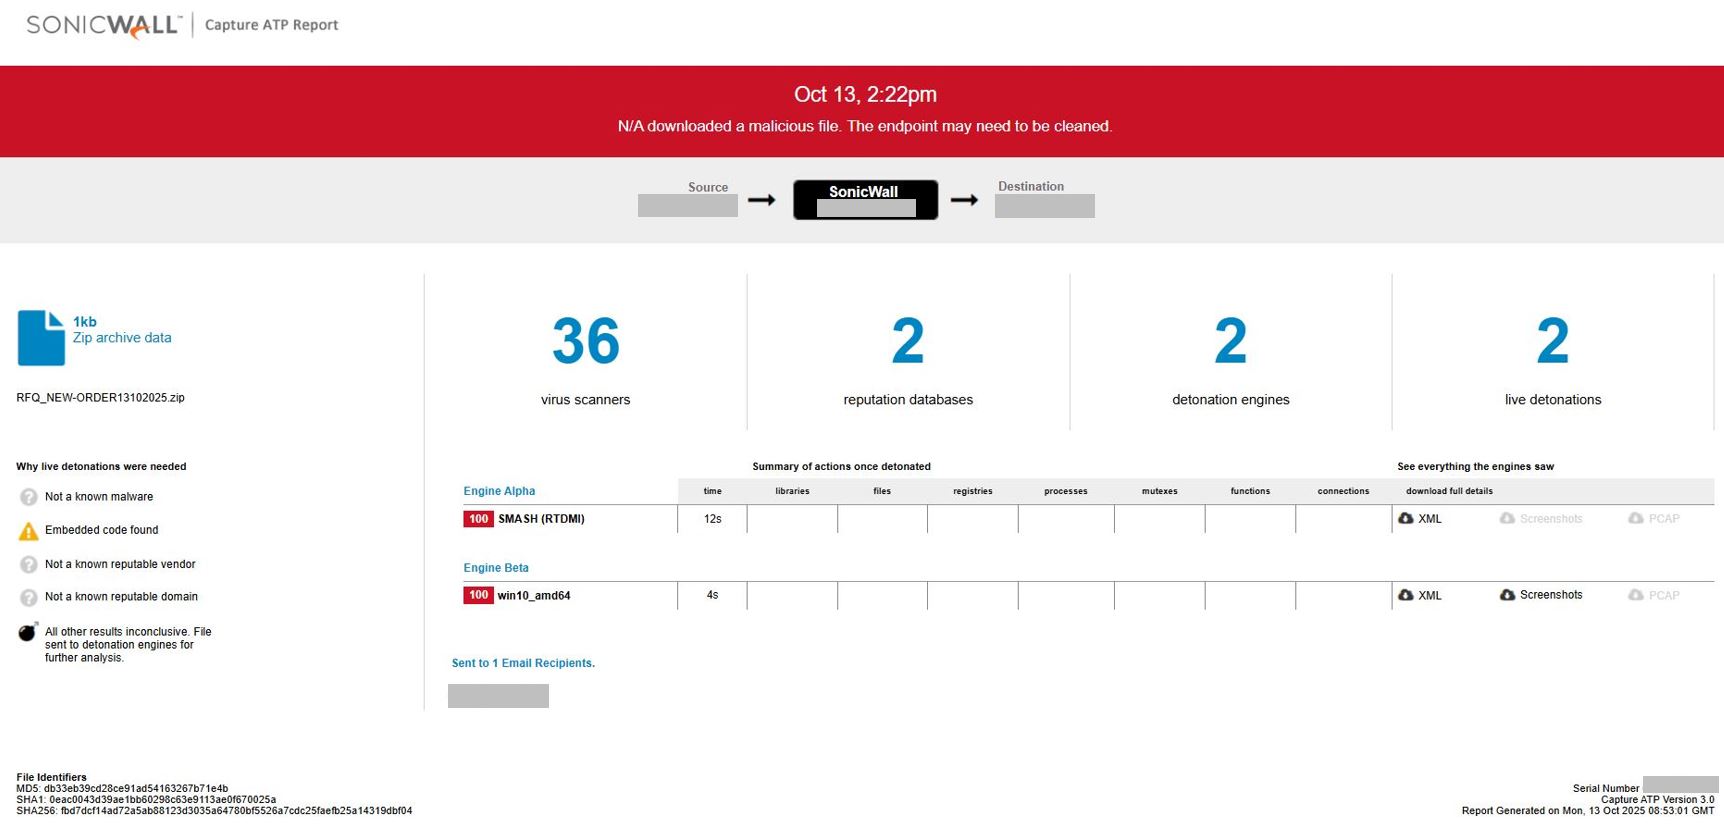Click the 'processes' column header
The image size is (1724, 829).
[x=1066, y=491]
